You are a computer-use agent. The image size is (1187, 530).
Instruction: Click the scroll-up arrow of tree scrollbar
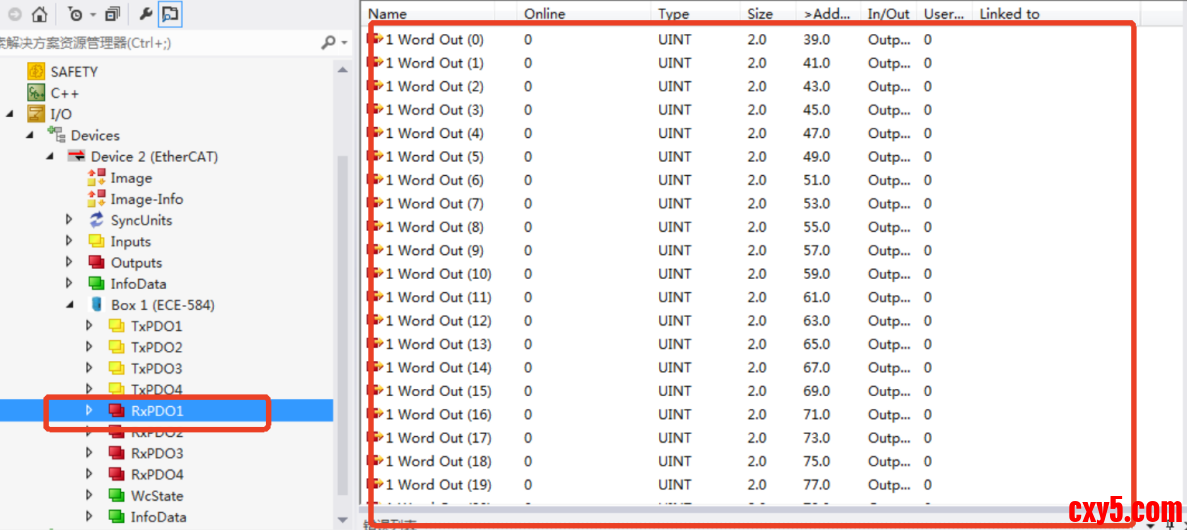[342, 69]
